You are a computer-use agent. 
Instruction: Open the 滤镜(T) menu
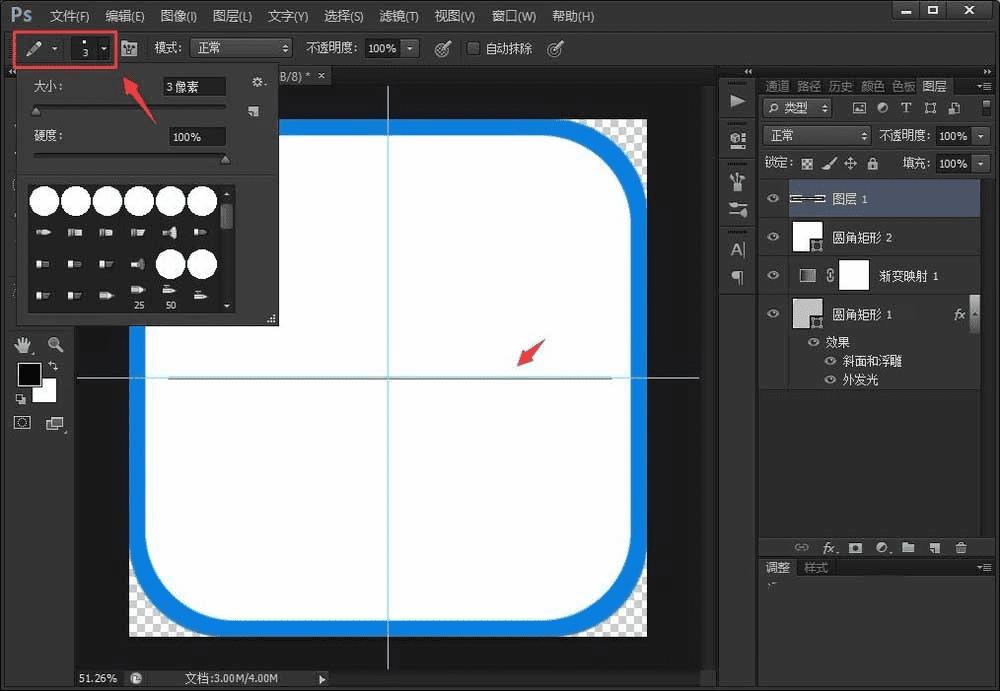tap(398, 17)
